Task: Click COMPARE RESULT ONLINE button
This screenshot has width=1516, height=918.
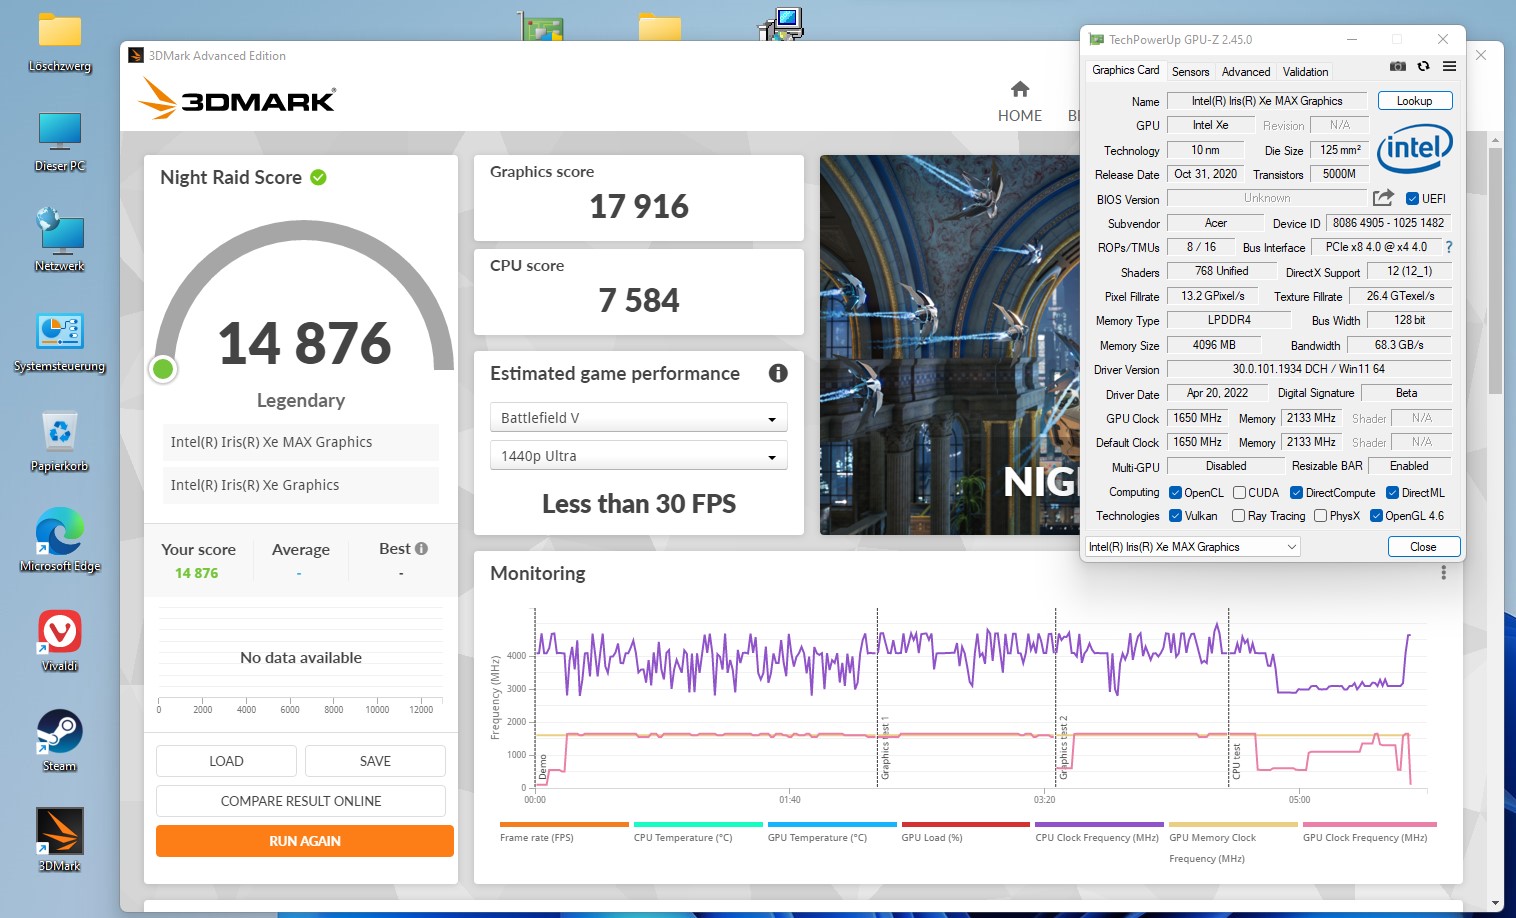Action: click(x=301, y=801)
